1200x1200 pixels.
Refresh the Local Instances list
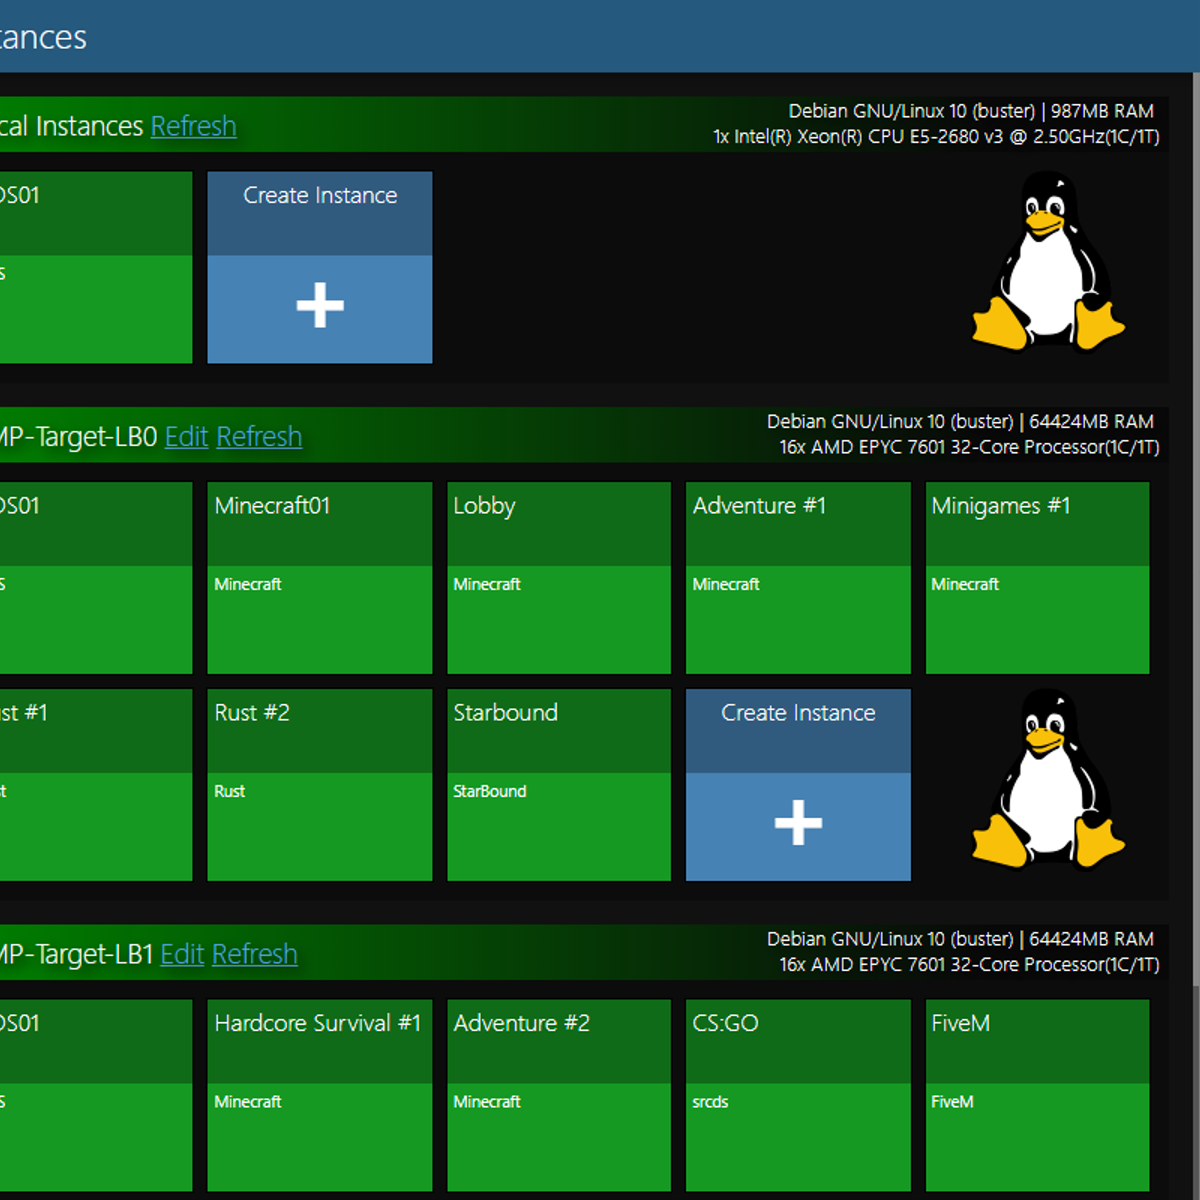(193, 126)
